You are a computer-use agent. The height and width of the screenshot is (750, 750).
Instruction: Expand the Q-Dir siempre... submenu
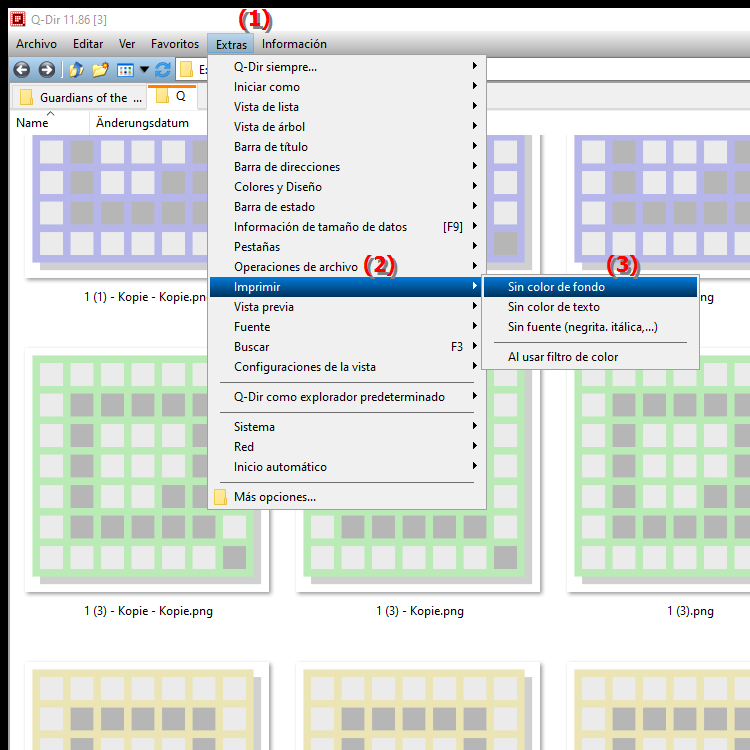(x=348, y=67)
